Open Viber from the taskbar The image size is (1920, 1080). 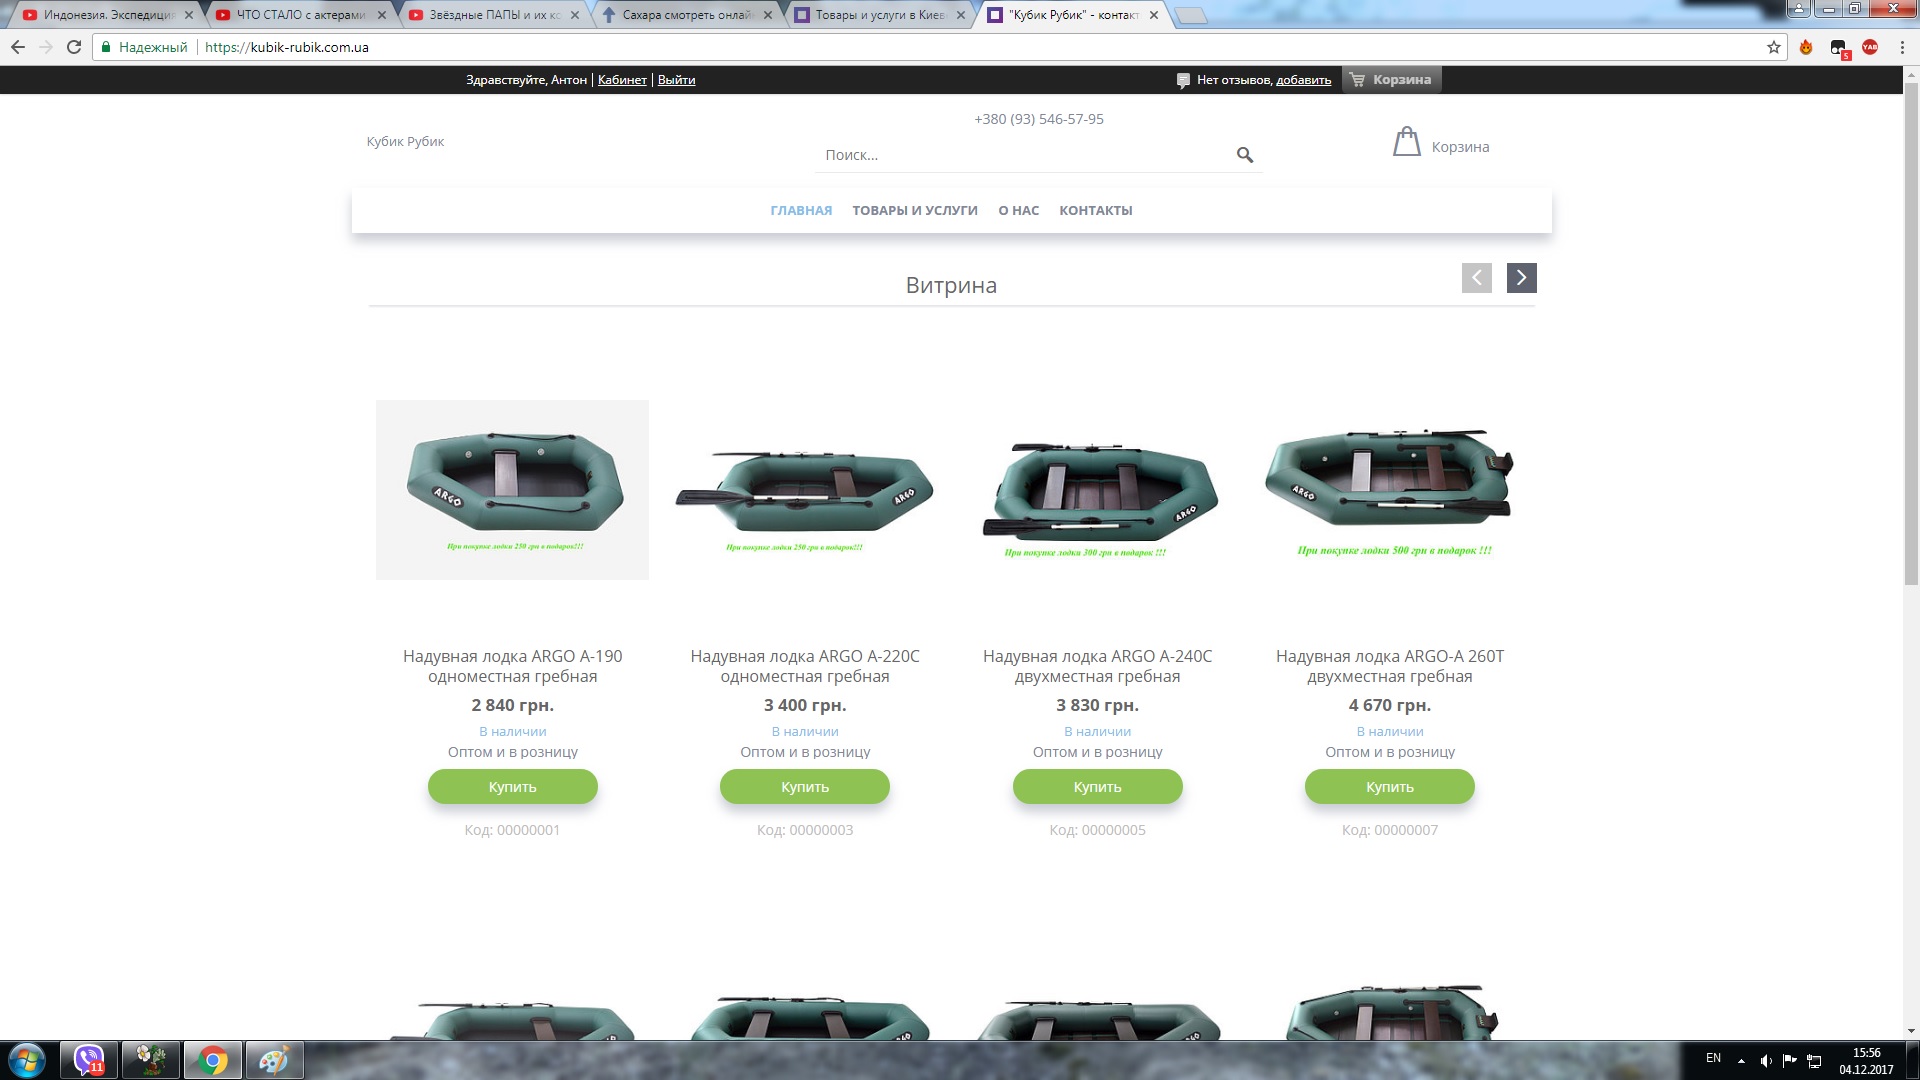[x=89, y=1060]
